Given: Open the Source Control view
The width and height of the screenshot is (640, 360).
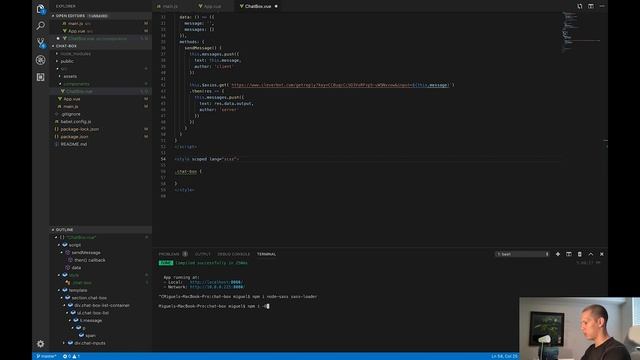Looking at the screenshot, I should 40,43.
